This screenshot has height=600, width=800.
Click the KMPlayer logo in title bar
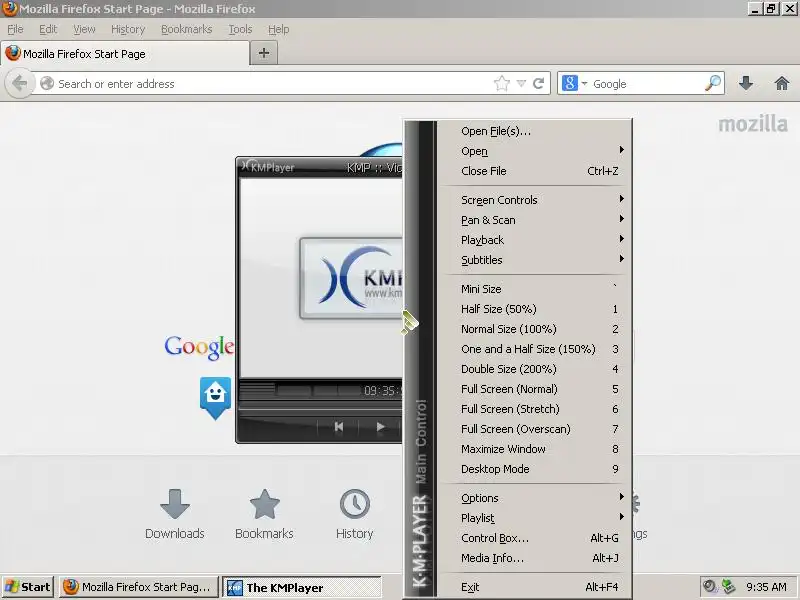click(268, 167)
